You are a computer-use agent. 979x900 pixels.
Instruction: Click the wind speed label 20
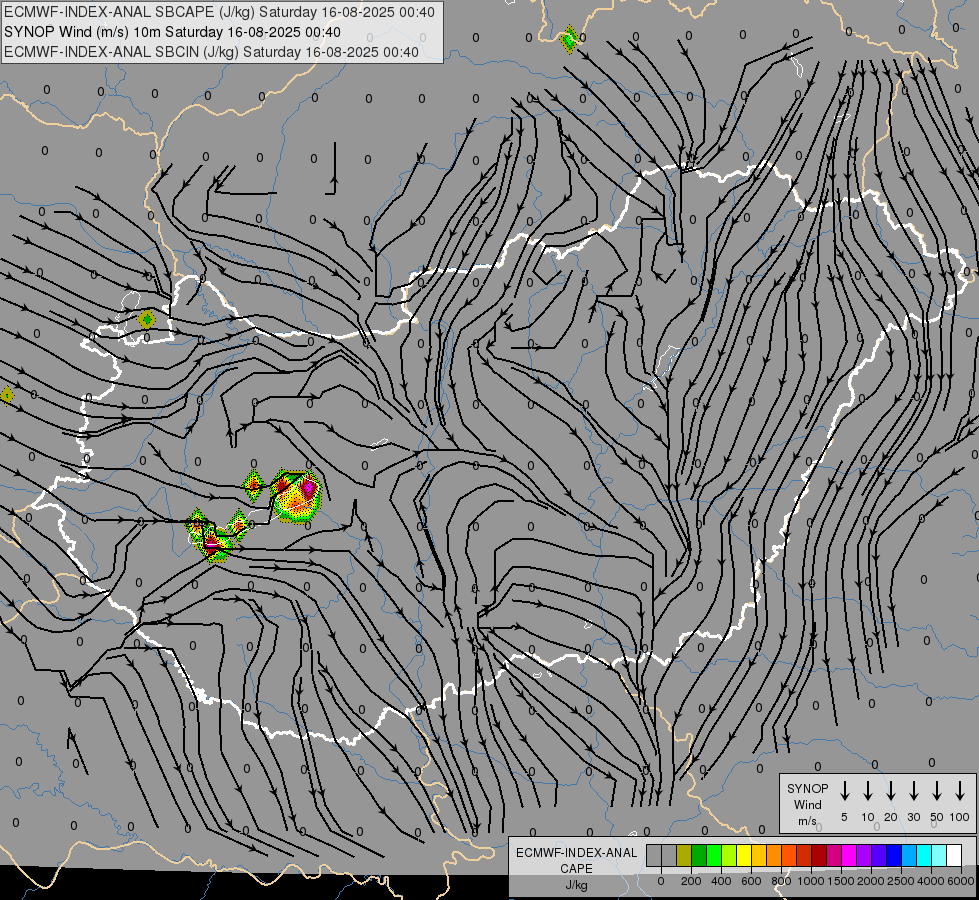point(891,817)
